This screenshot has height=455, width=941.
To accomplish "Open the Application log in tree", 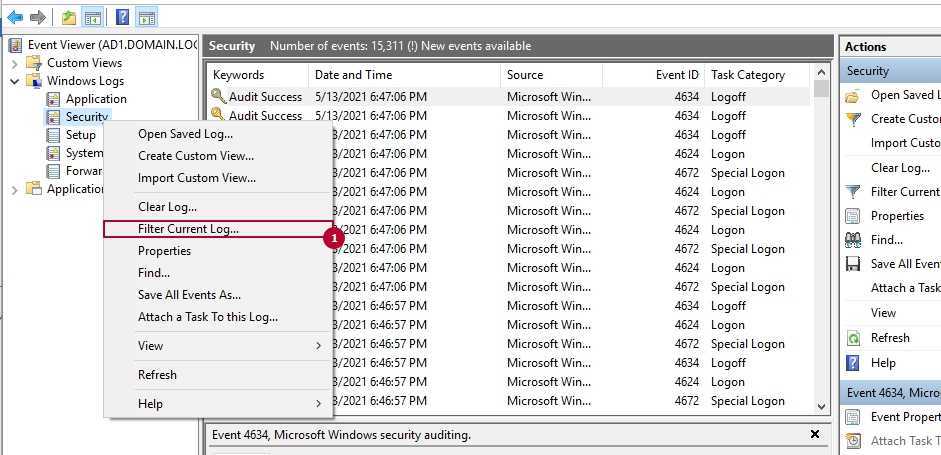I will click(95, 99).
